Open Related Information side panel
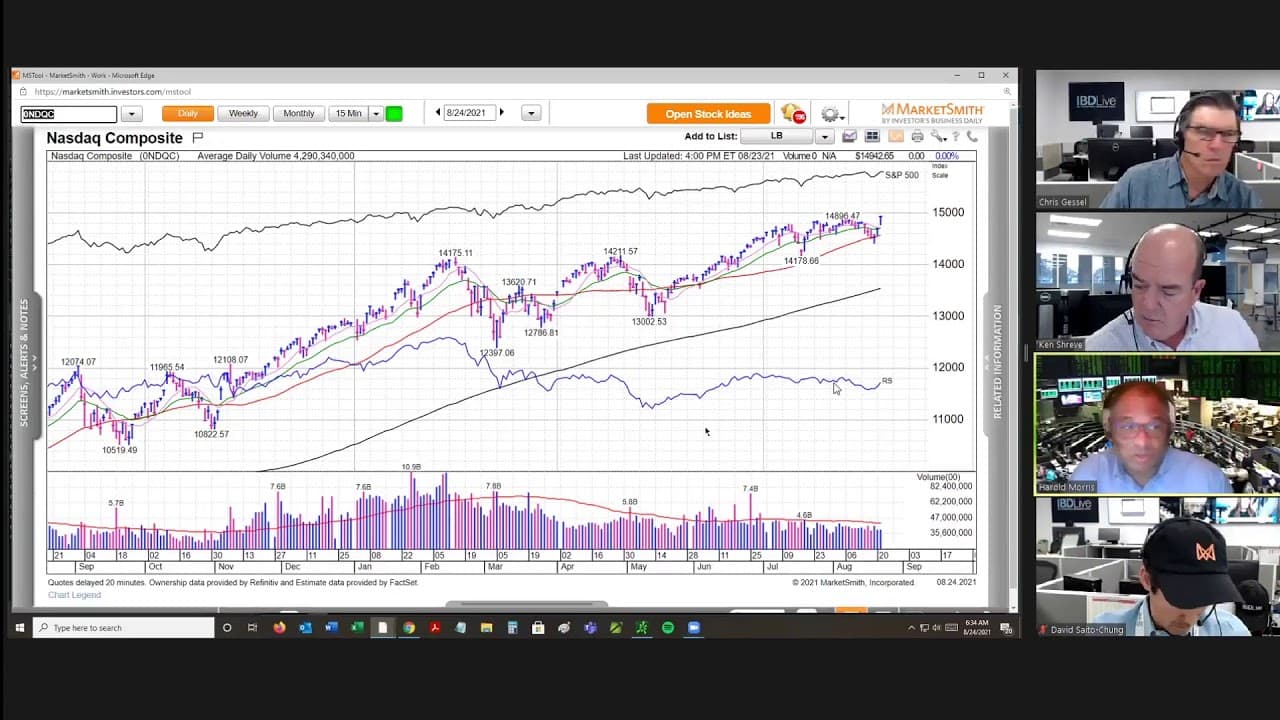Screen dimensions: 1280x720 pos(997,362)
